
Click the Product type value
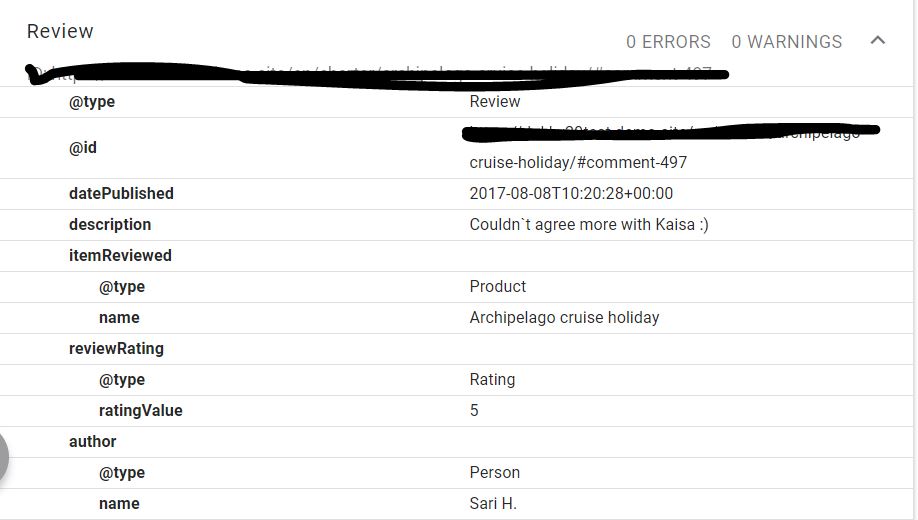pyautogui.click(x=498, y=287)
